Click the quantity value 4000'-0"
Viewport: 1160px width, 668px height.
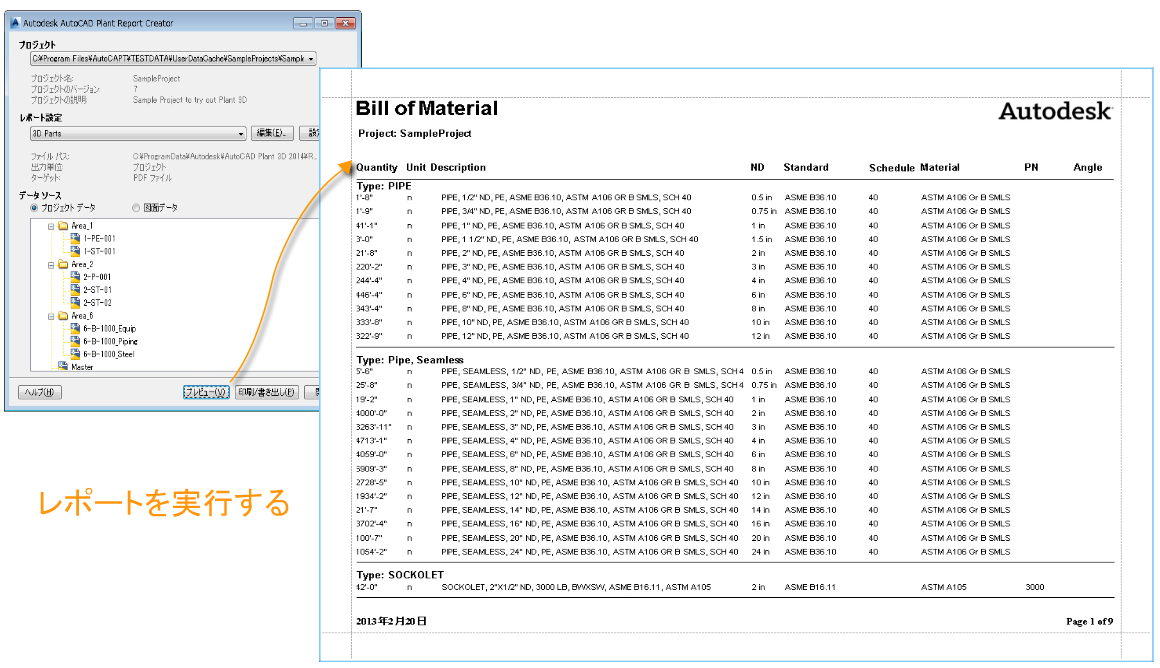tap(371, 414)
